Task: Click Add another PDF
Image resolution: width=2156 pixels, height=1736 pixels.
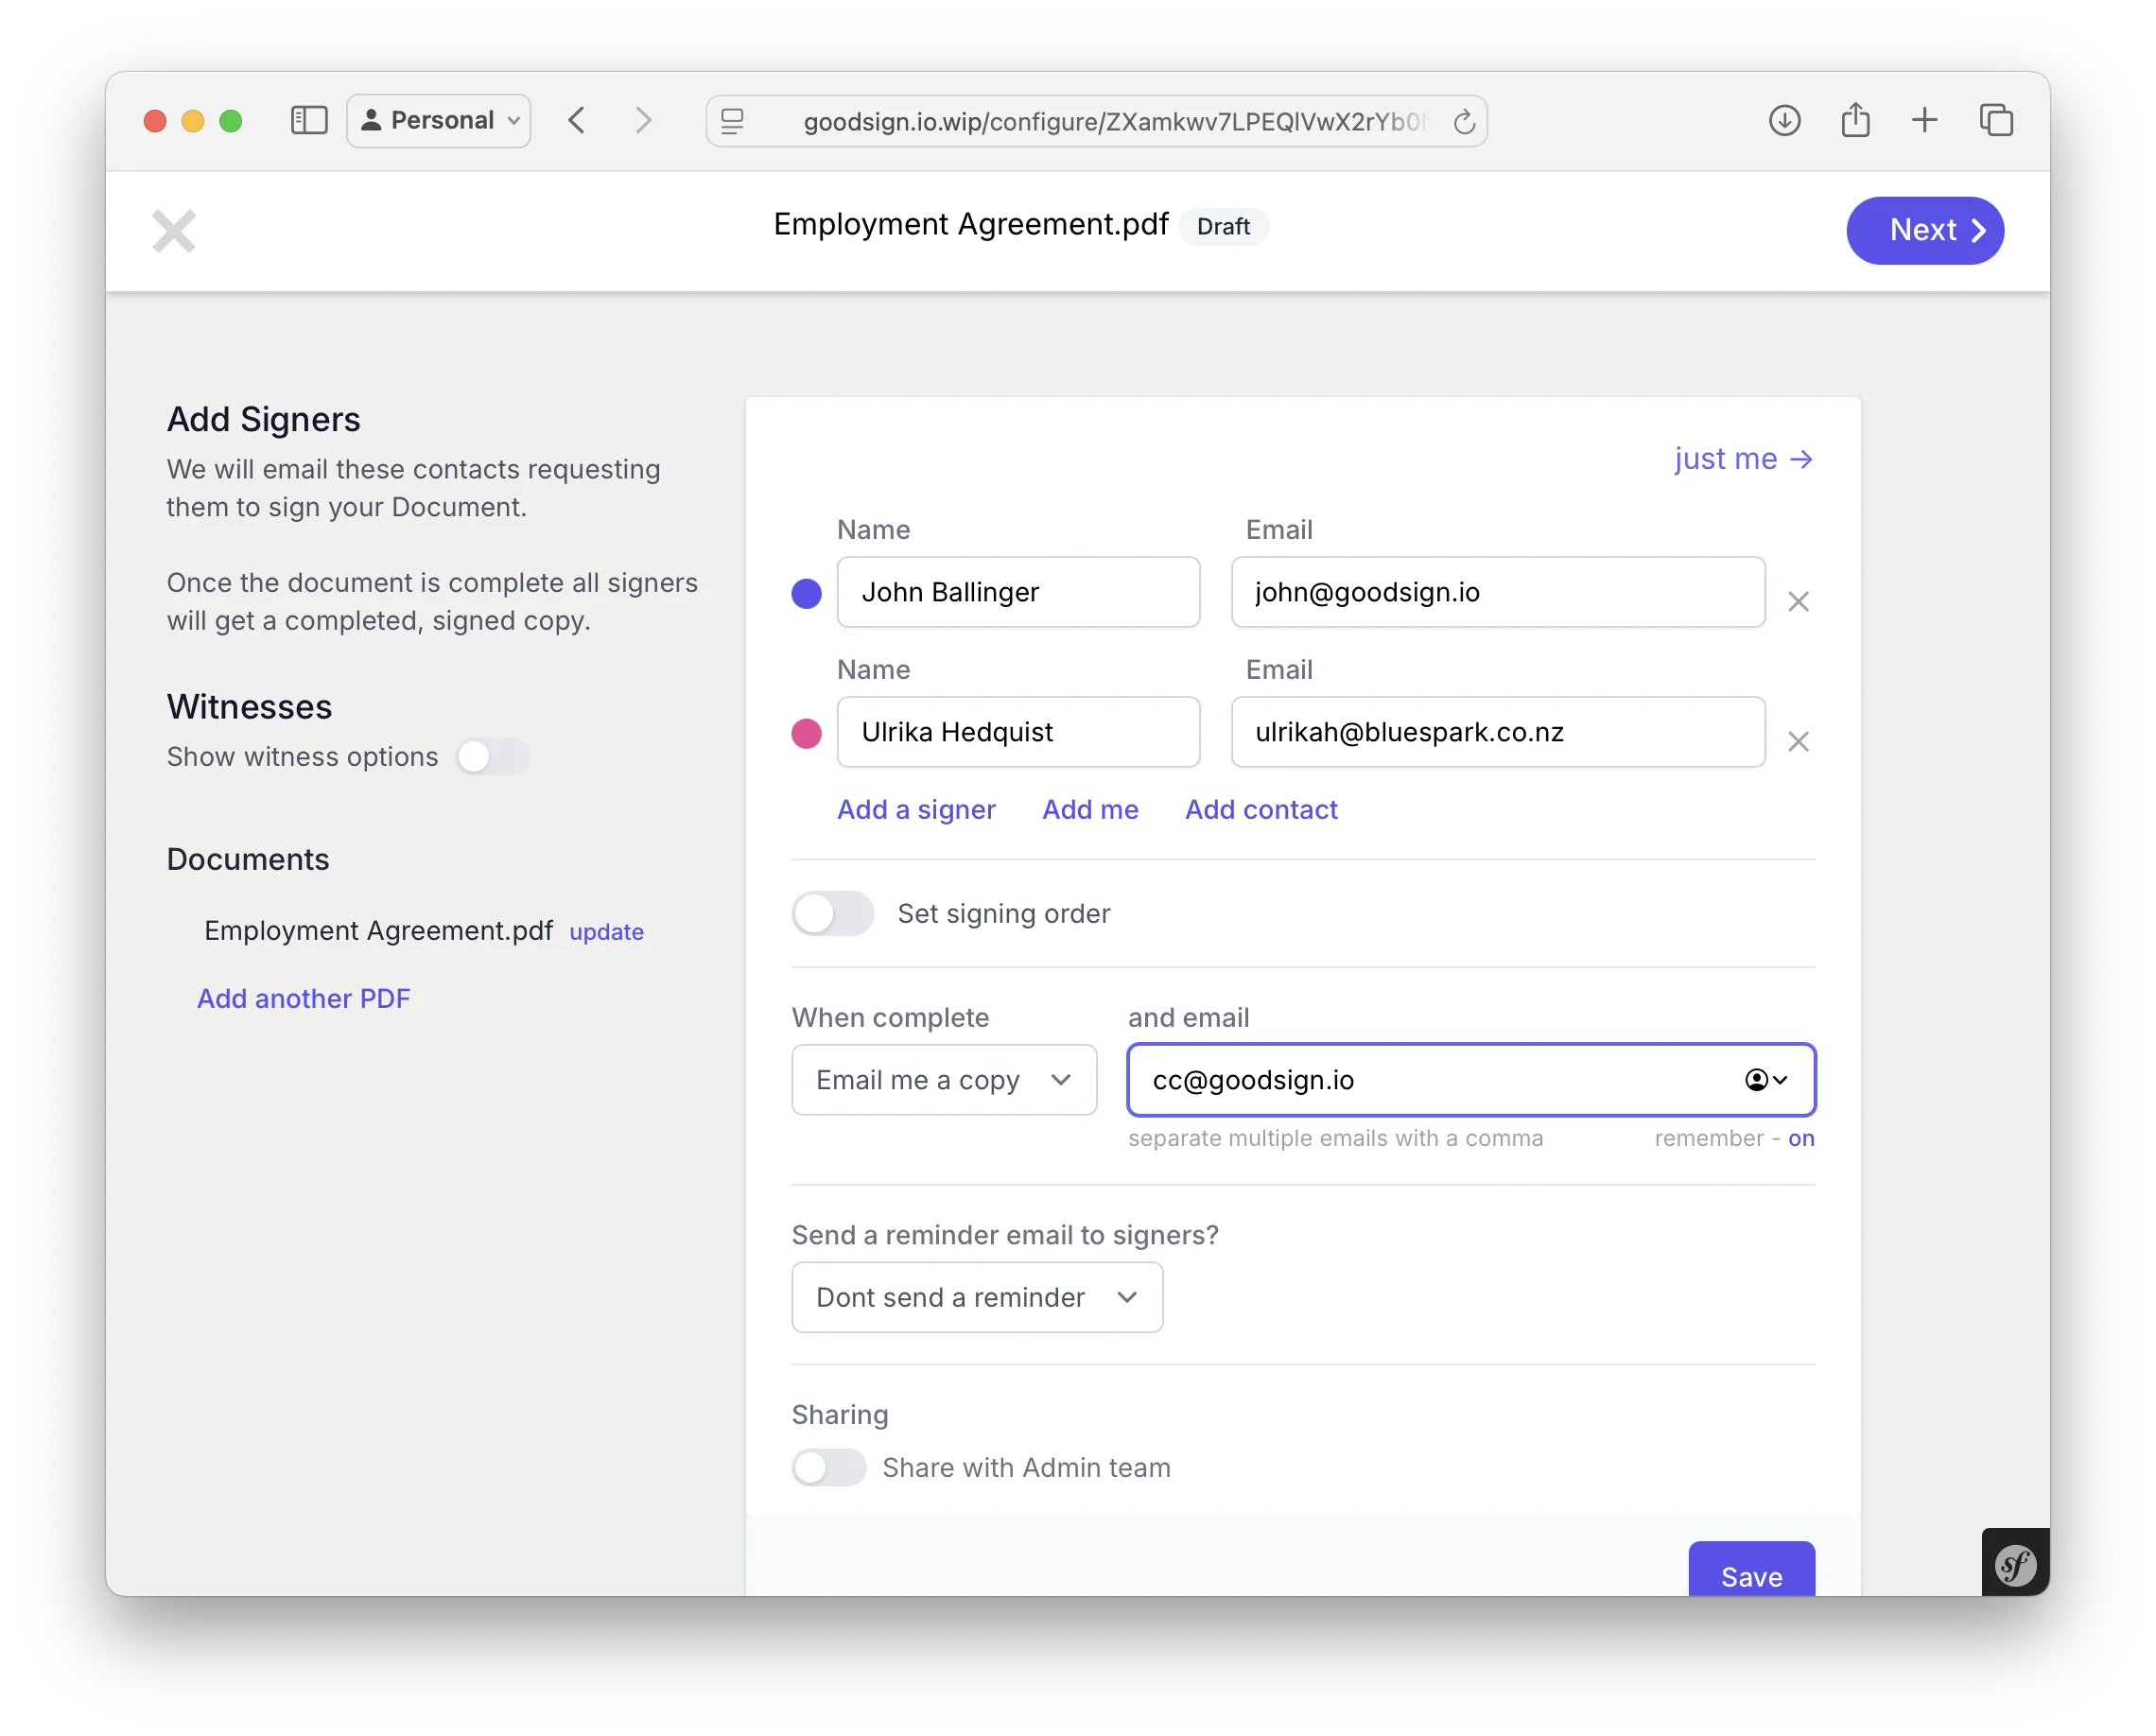Action: coord(304,997)
